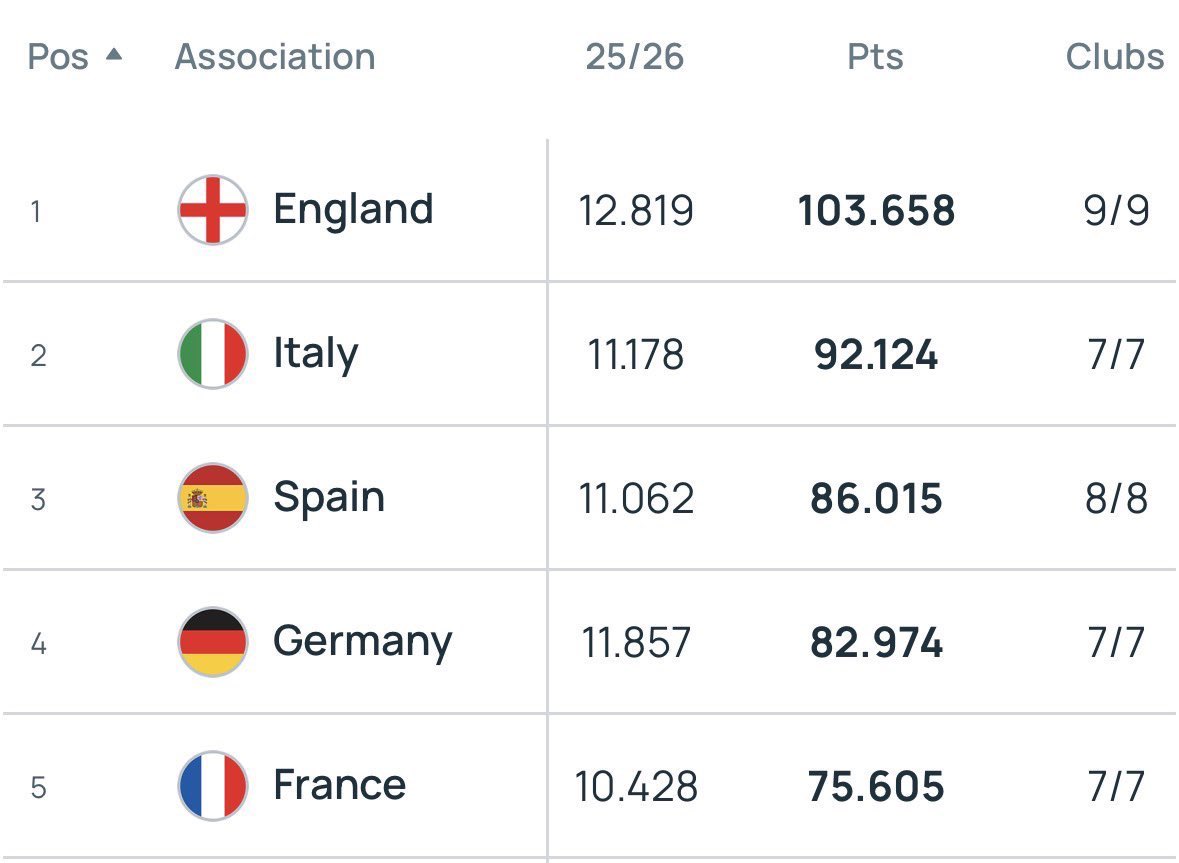Open the Germany association link
Viewport: 1179px width, 863px height.
tap(362, 642)
